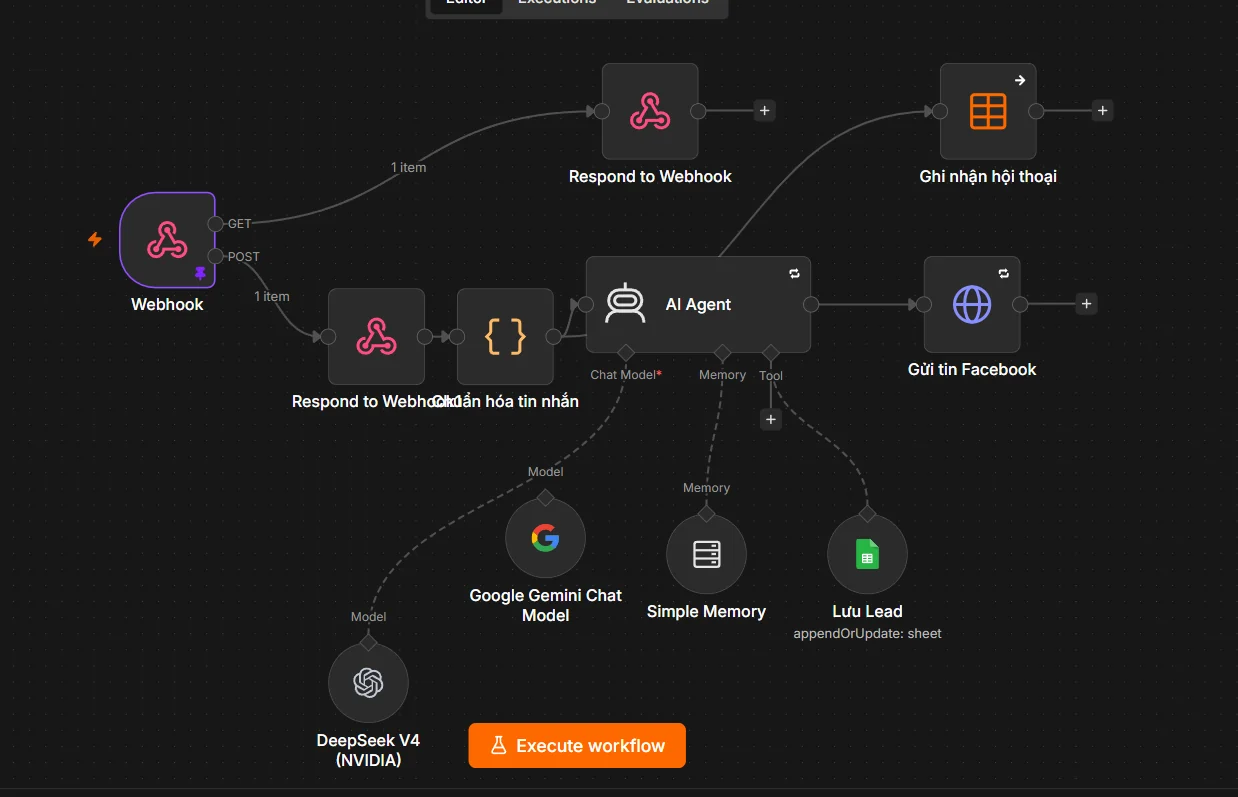Open the Chuẩn hóa tin nhắn code node
Screen dimensions: 1238x797
505,337
